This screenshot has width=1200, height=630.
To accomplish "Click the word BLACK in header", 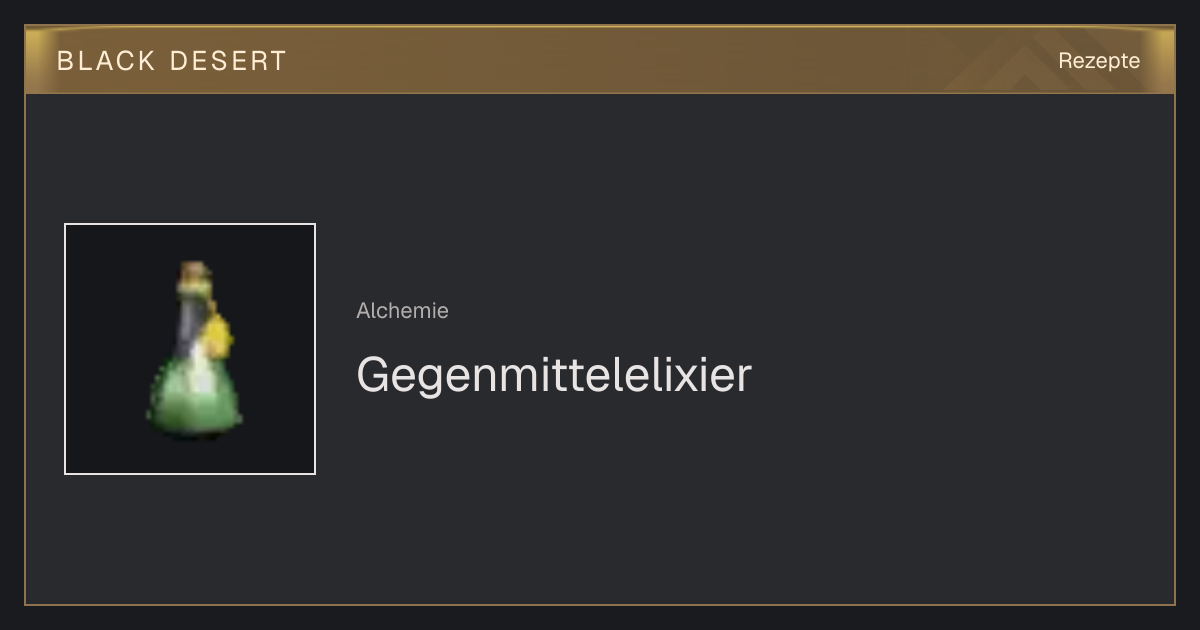I will point(106,61).
